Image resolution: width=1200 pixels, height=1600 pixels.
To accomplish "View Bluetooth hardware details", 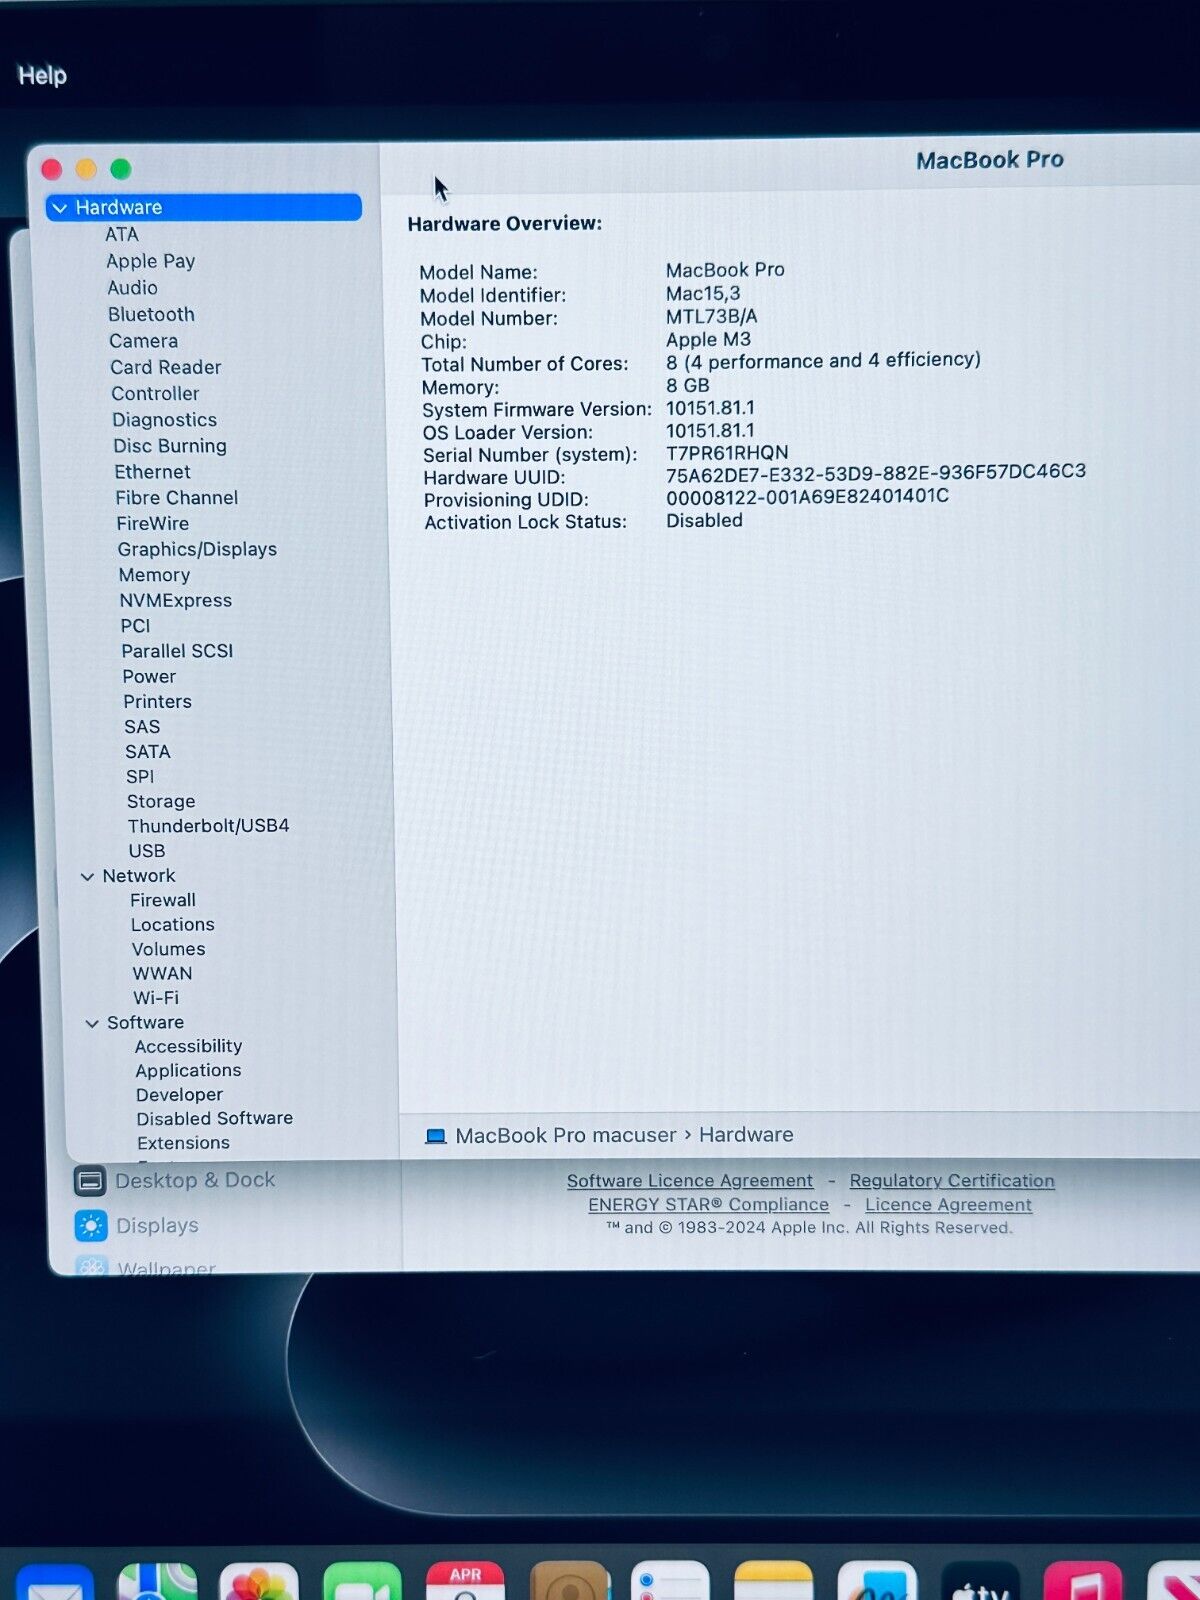I will 151,314.
